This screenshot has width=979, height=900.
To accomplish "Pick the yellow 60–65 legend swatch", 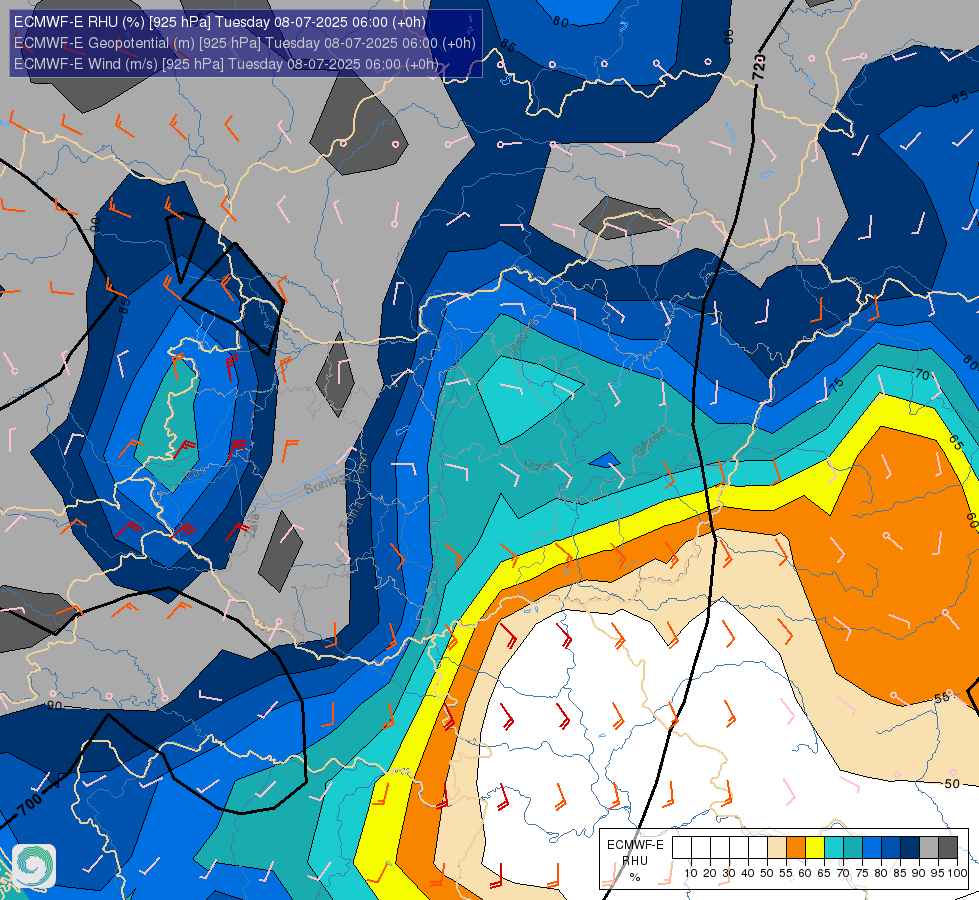I will point(815,848).
